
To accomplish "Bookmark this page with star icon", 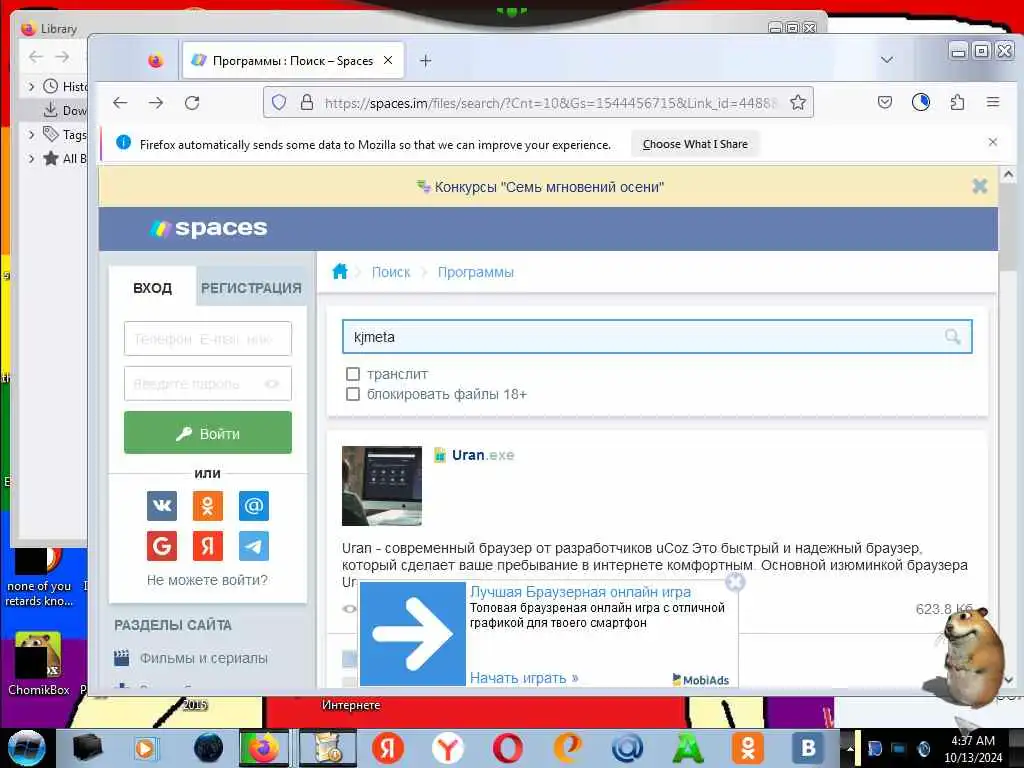I will point(797,103).
